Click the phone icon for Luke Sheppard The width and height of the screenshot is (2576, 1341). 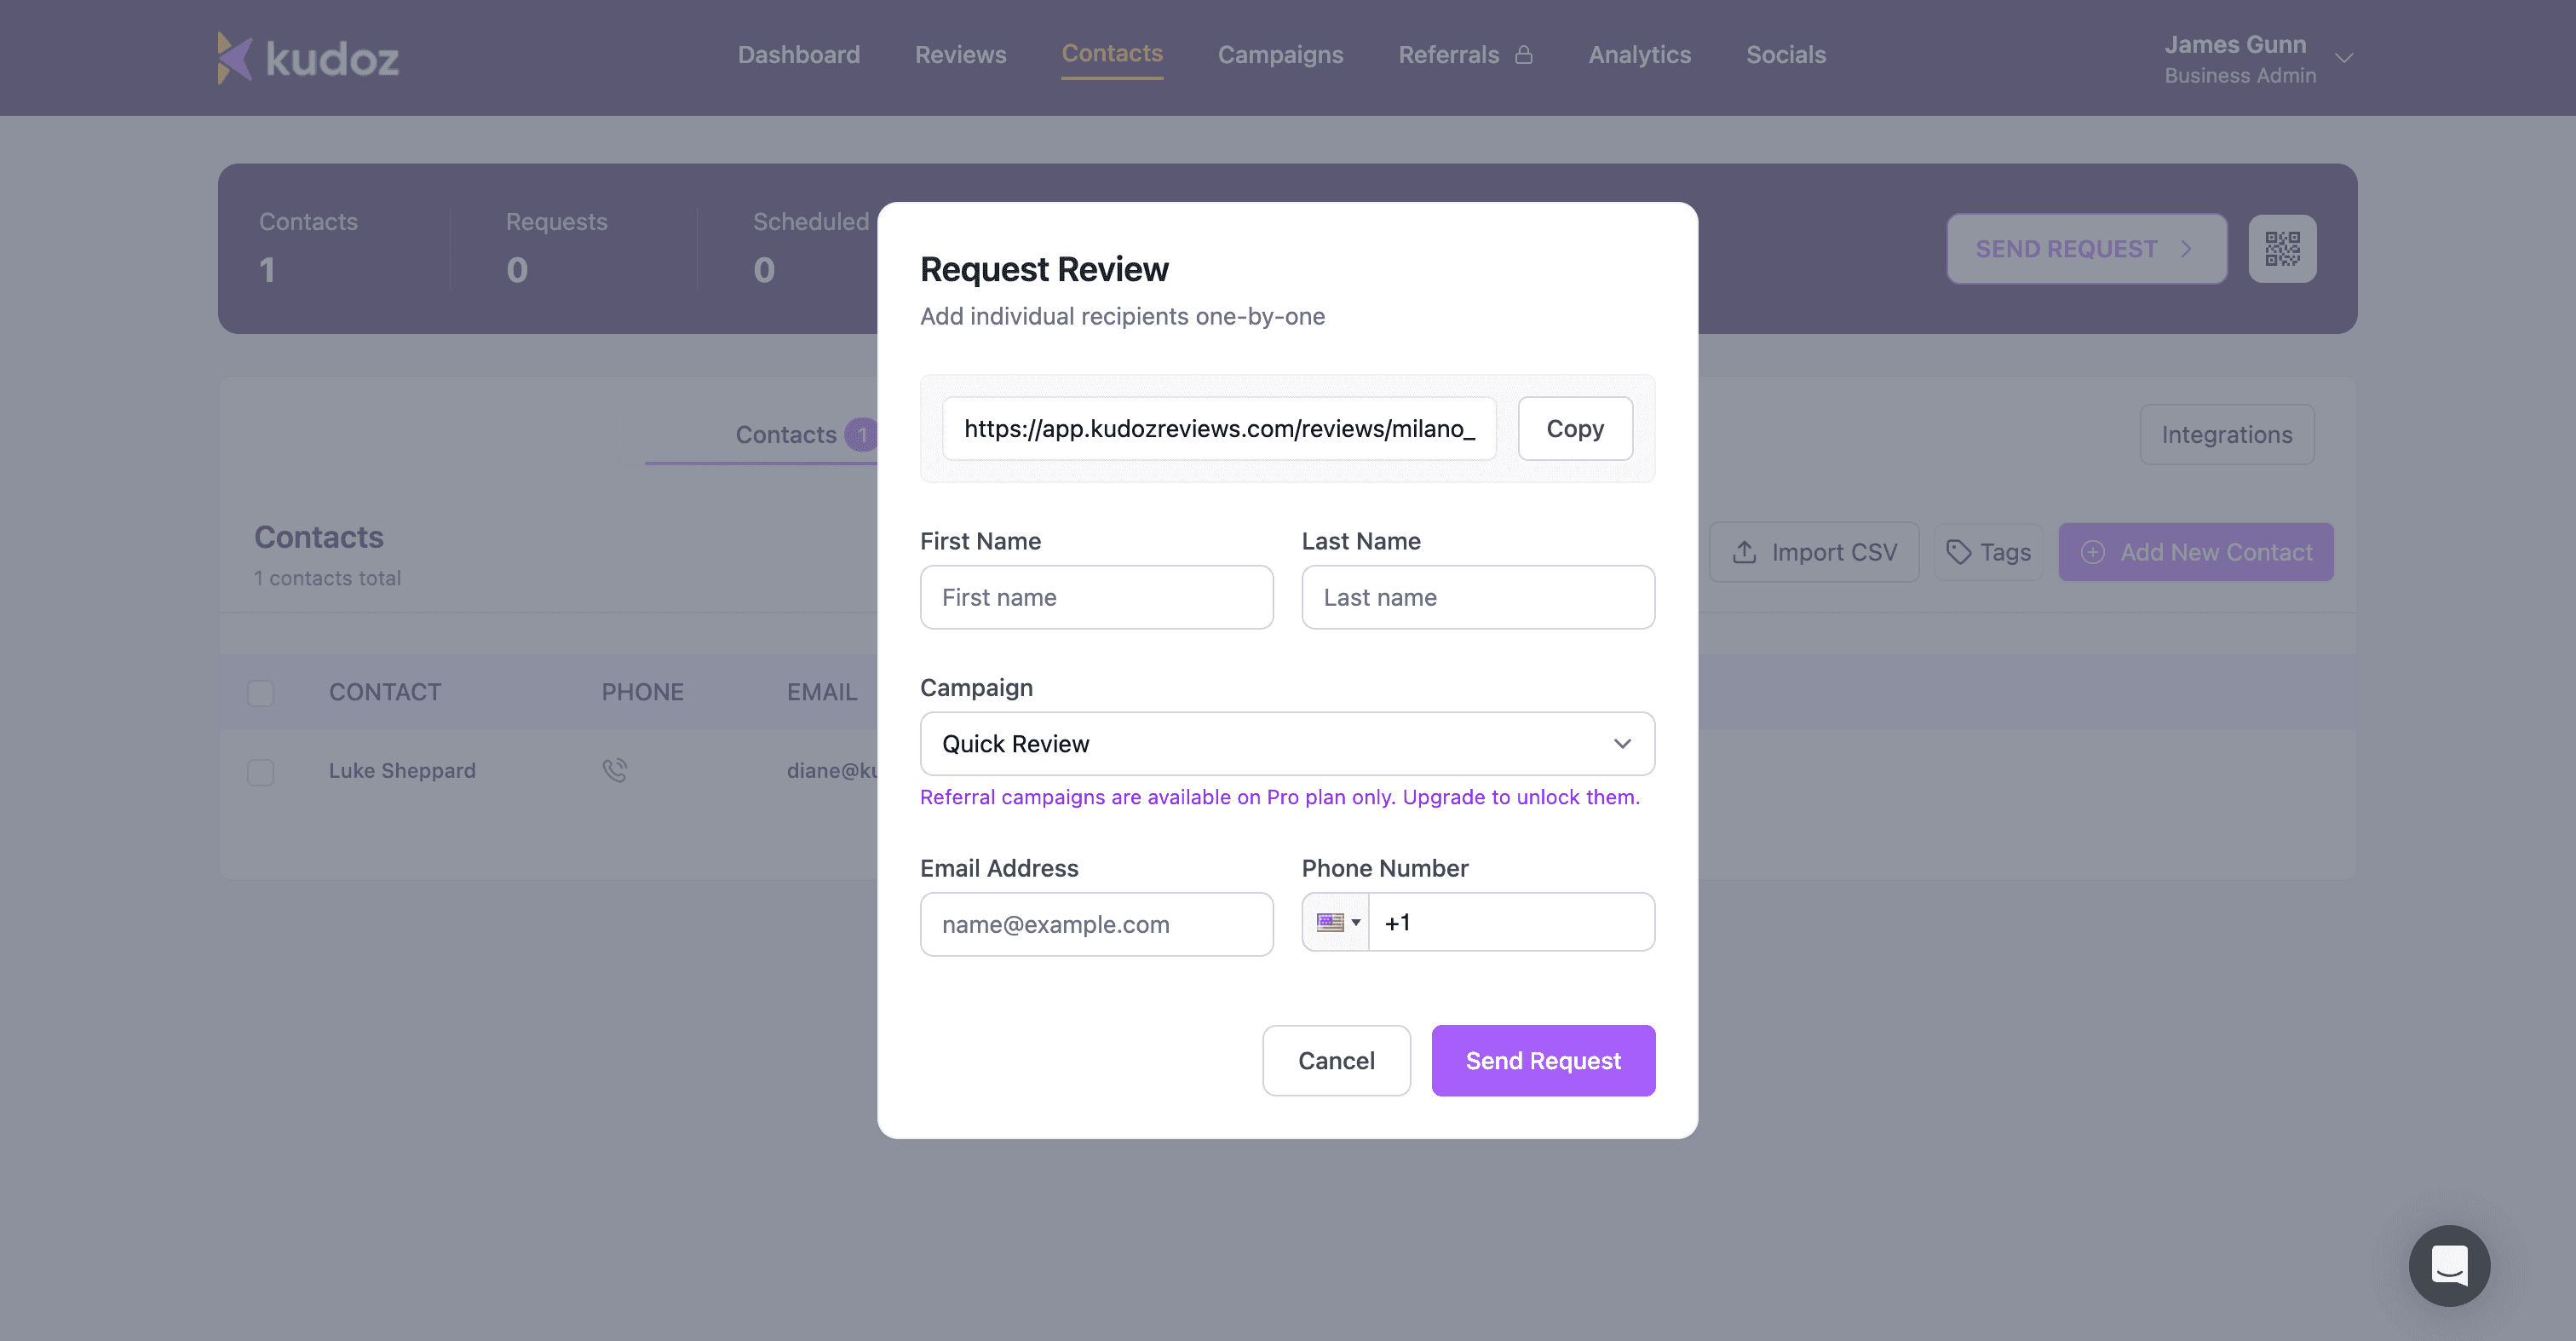615,770
